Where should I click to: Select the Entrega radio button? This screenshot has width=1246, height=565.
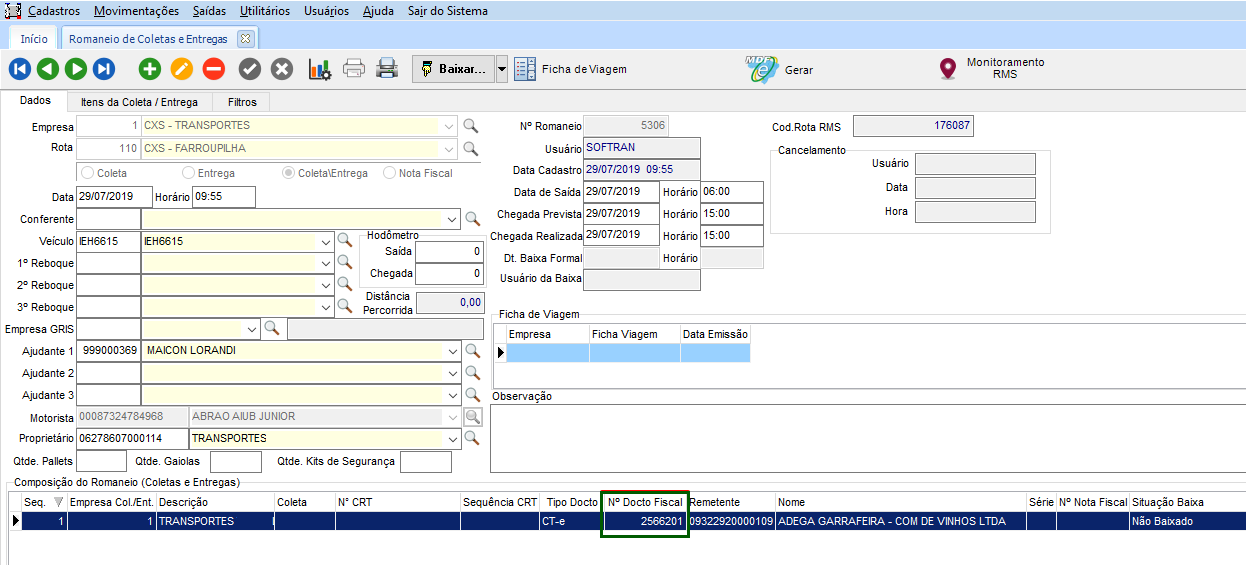pos(189,173)
